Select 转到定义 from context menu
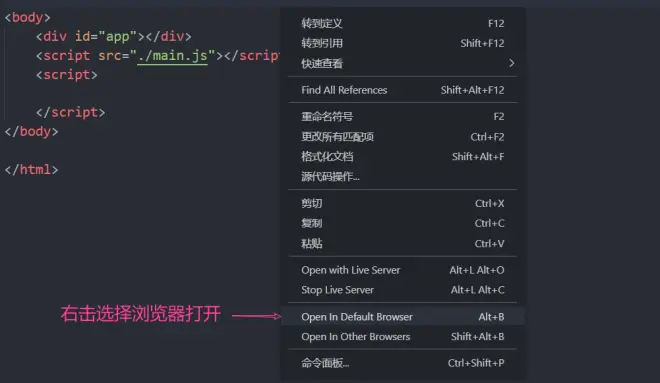The height and width of the screenshot is (383, 660). [402, 24]
